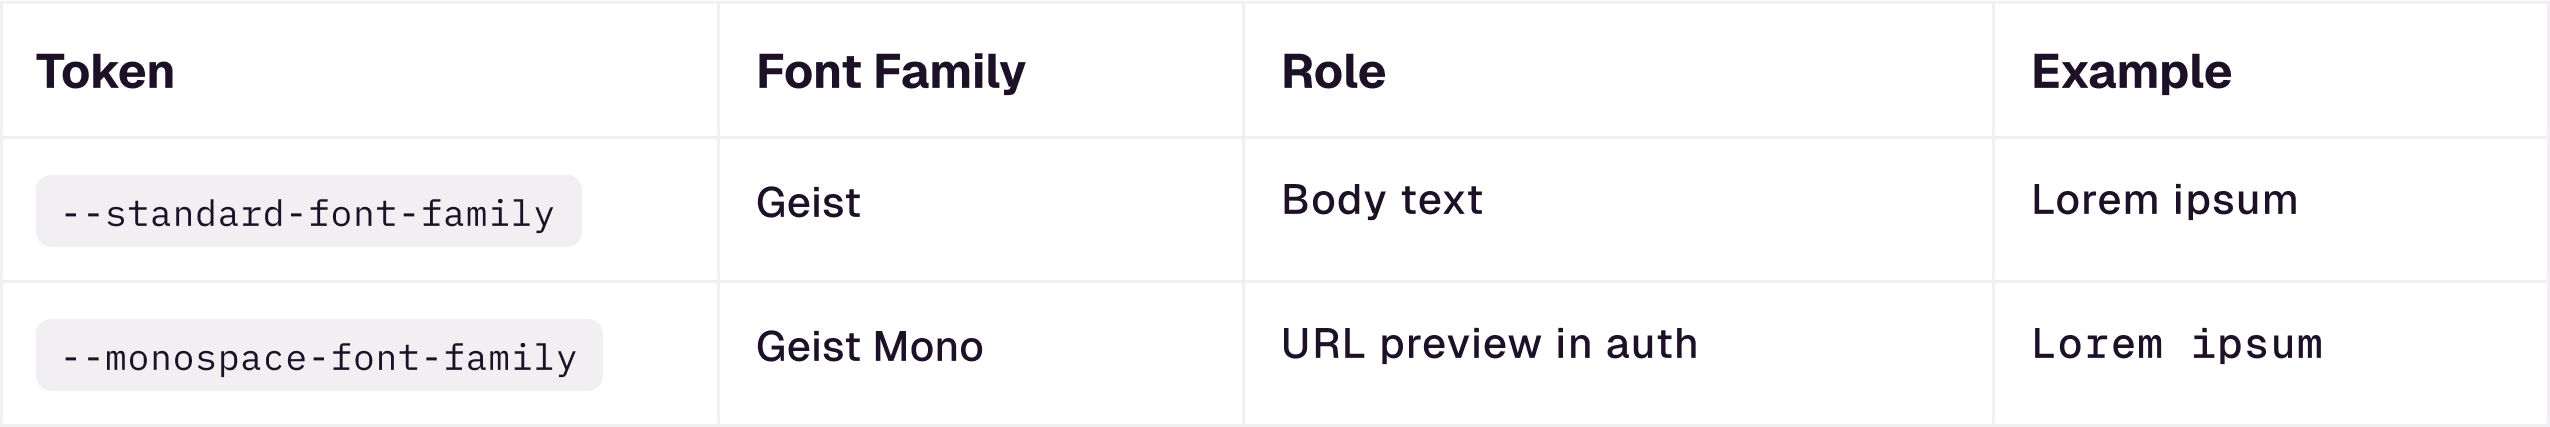Click "Lorem" in the monospace font example
Screen dimensions: 2550x427
pyautogui.click(x=2097, y=345)
